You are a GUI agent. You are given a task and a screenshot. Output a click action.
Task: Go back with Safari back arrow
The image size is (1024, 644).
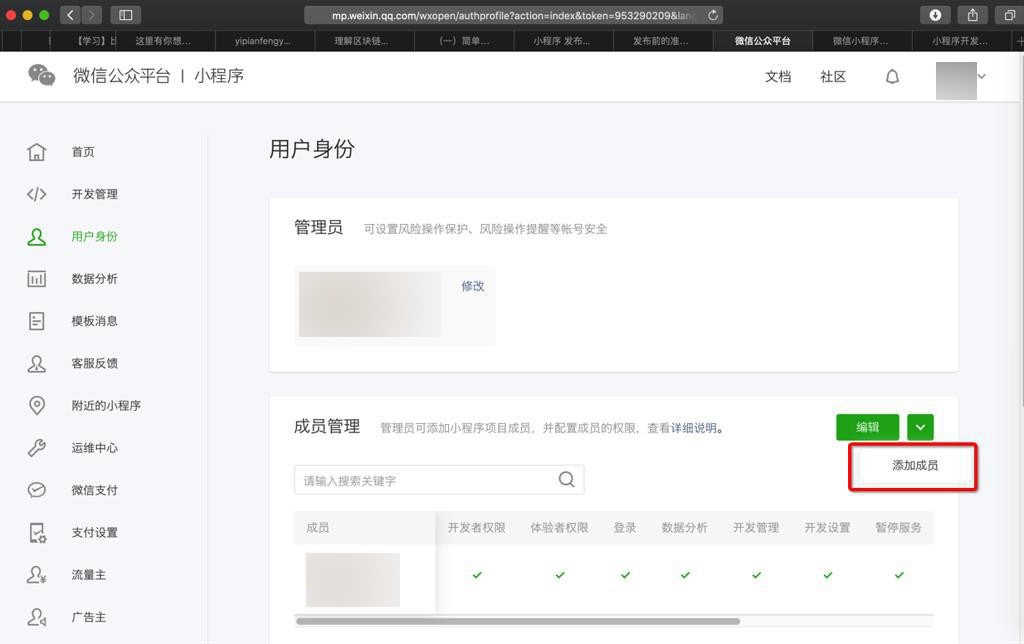(70, 15)
